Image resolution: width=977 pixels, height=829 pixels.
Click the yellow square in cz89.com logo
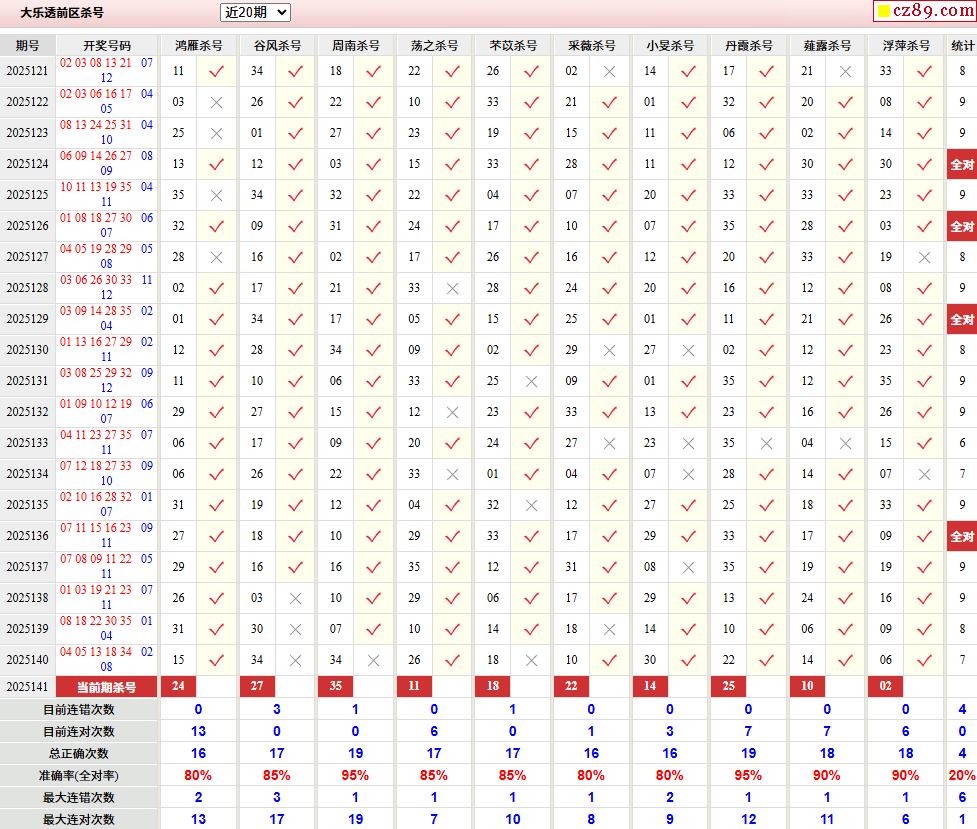click(x=883, y=12)
